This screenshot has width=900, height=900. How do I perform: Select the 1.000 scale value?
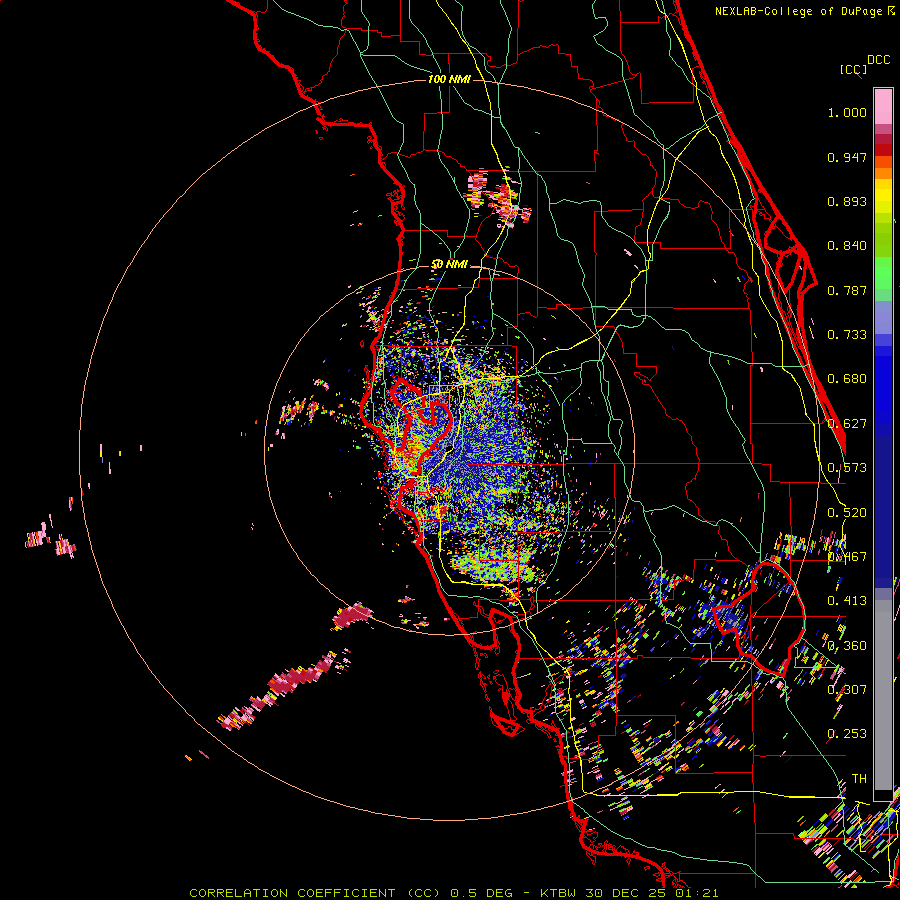(847, 112)
